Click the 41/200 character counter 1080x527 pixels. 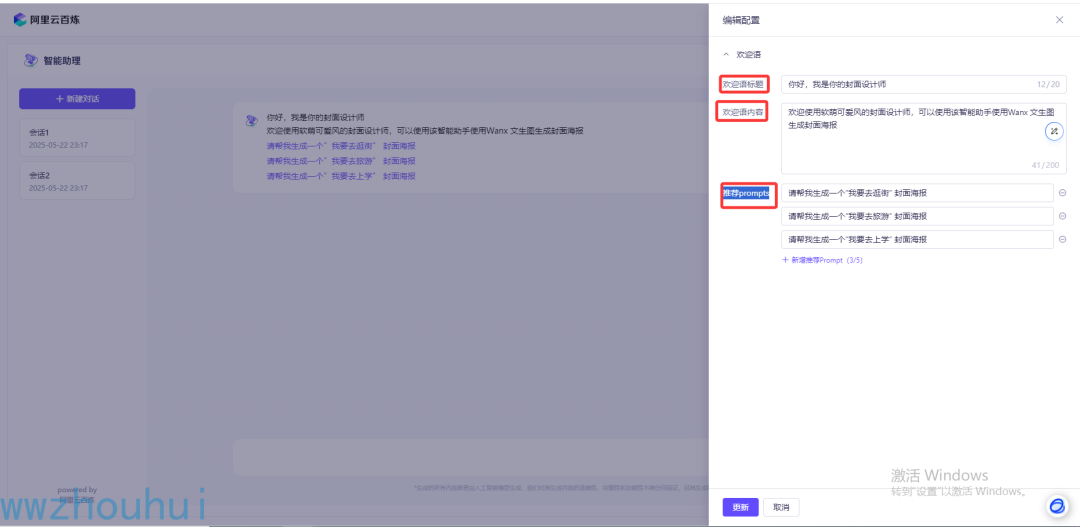(1046, 165)
